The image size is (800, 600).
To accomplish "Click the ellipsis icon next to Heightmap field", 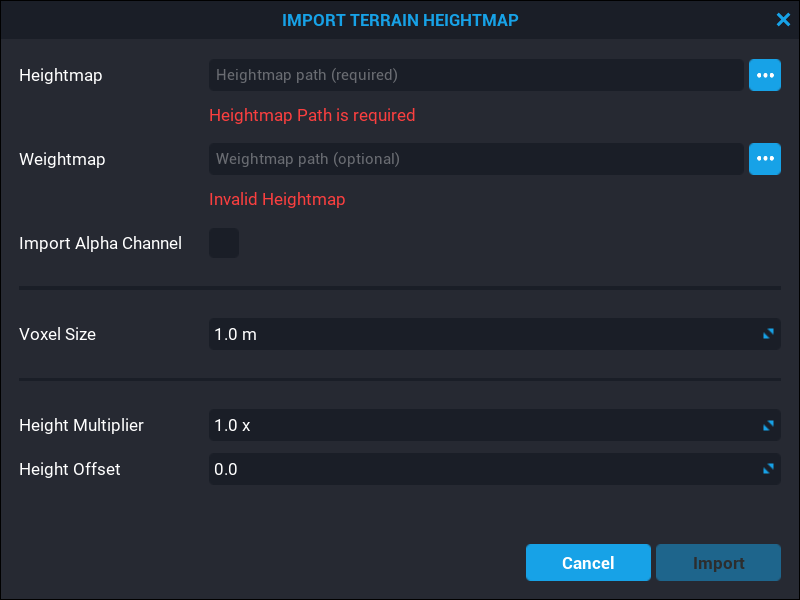I will click(765, 75).
